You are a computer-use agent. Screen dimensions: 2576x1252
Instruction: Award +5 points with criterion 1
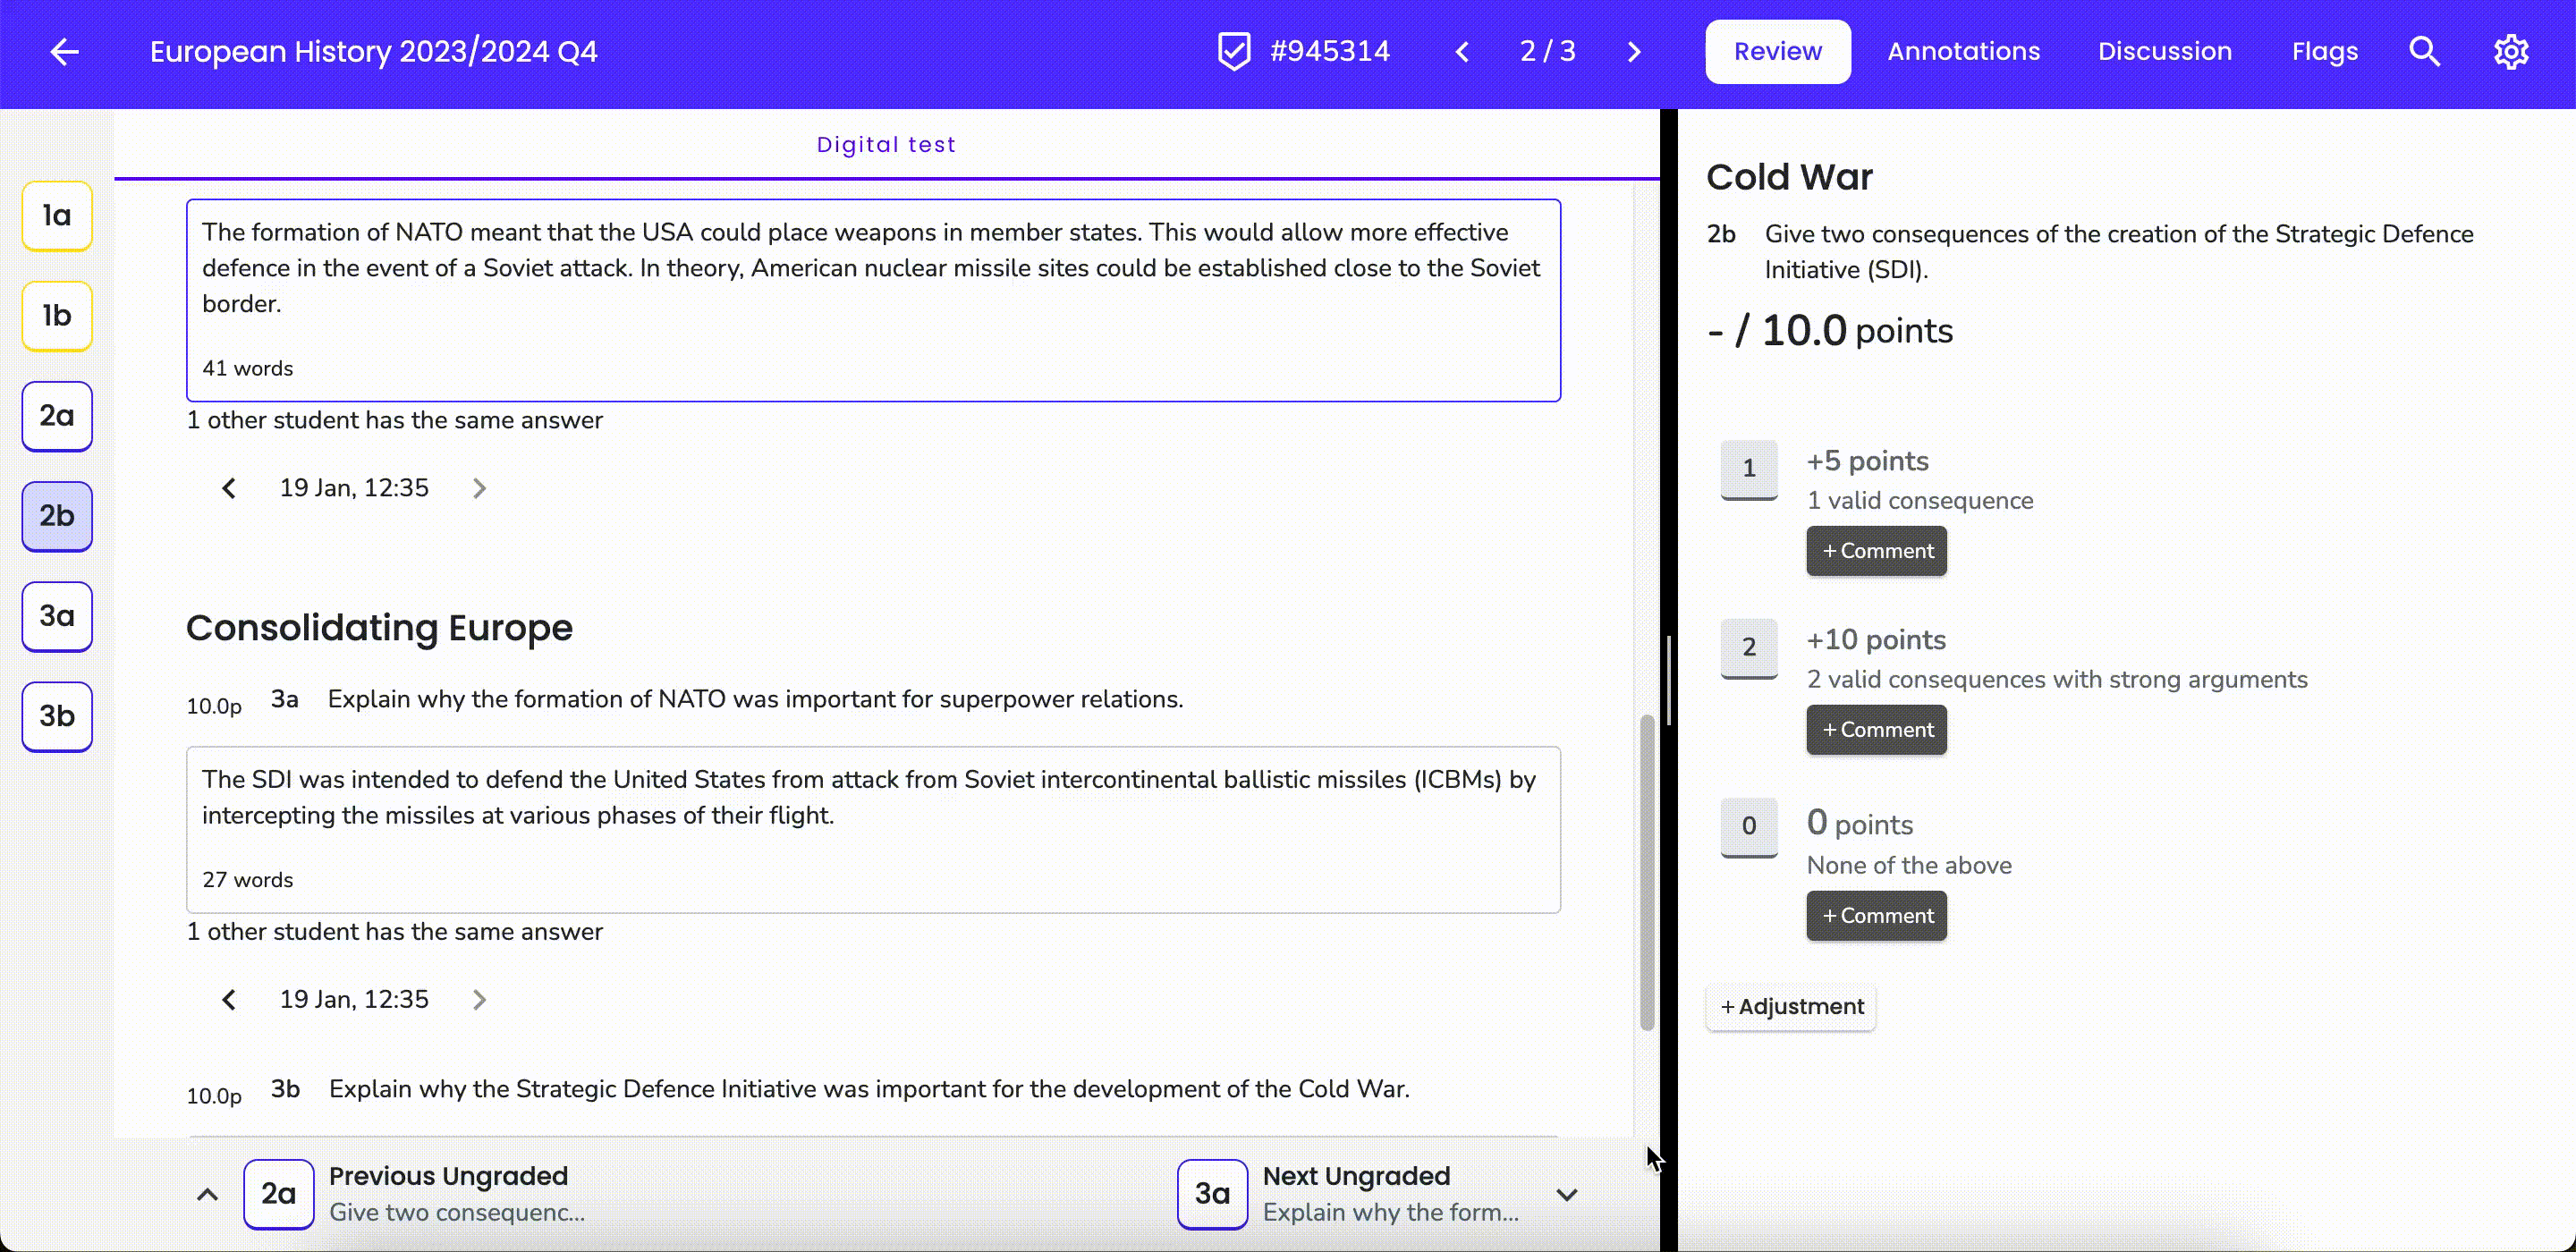(x=1748, y=469)
